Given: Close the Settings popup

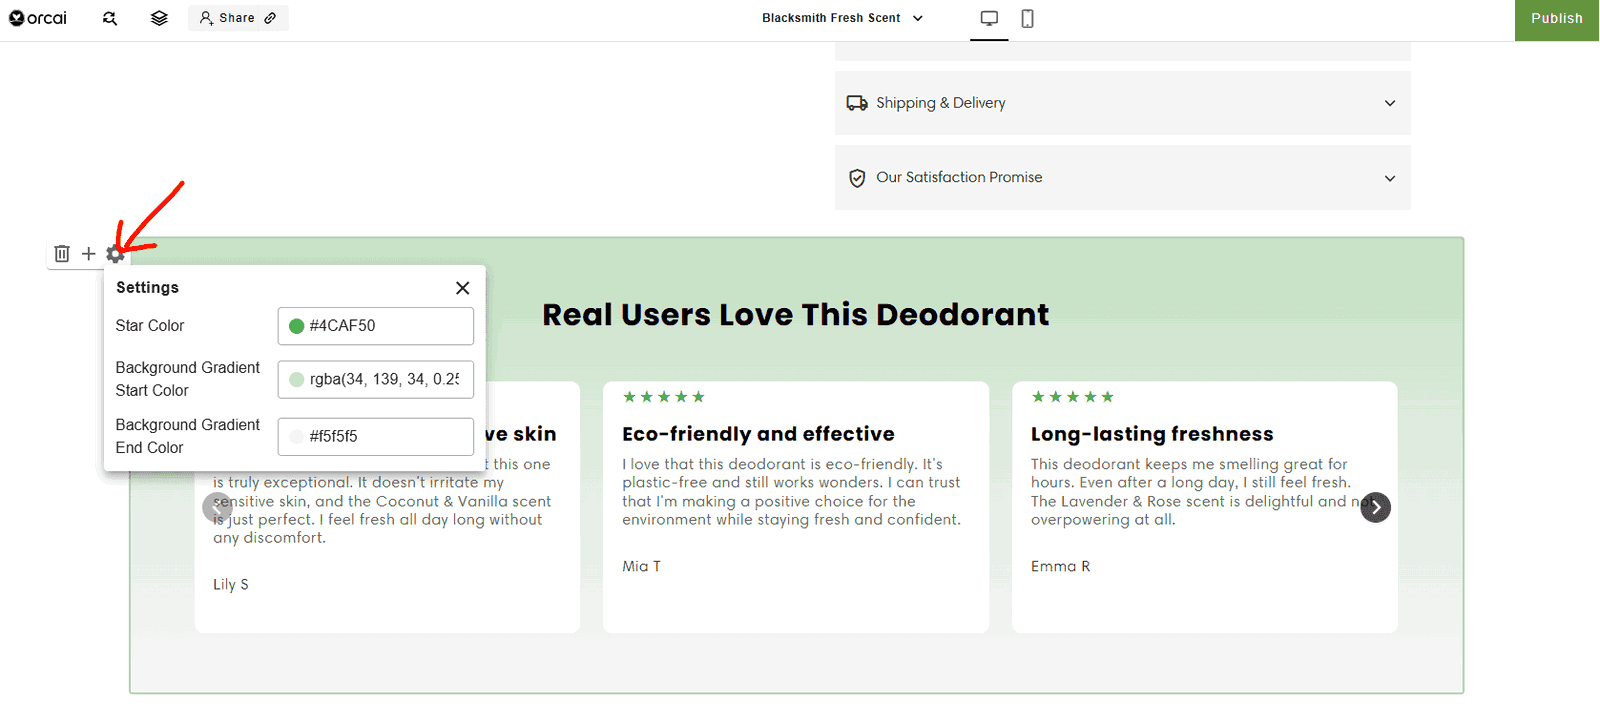Looking at the screenshot, I should [x=462, y=288].
